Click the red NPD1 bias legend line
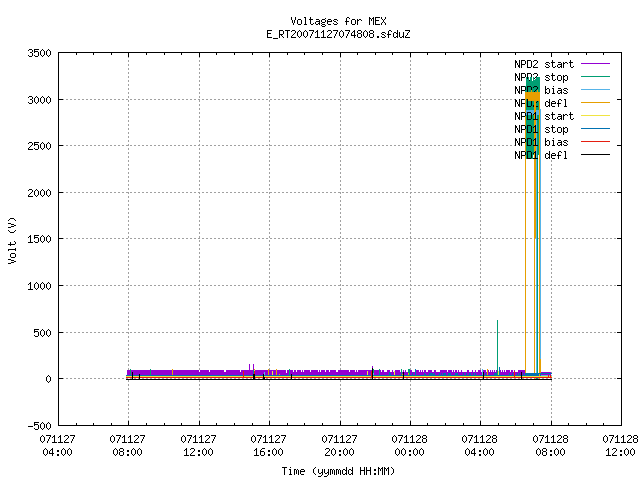Screen dimensions: 640x480 pyautogui.click(x=595, y=142)
